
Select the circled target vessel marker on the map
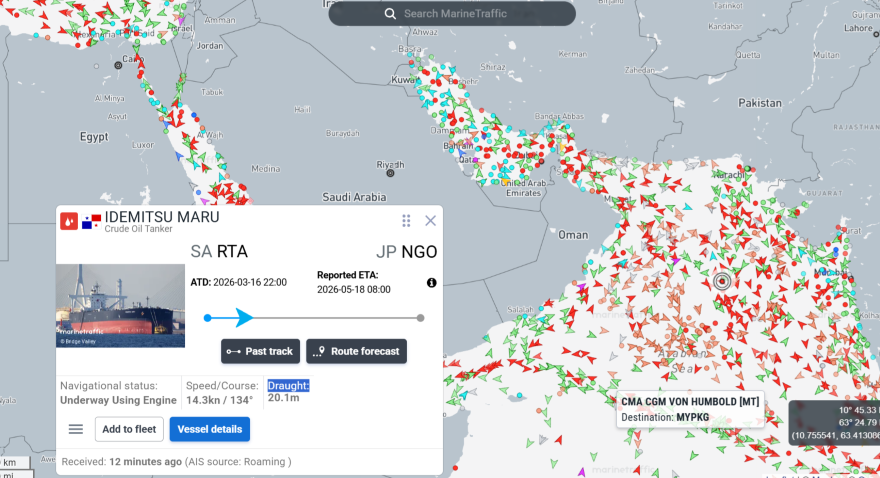tap(723, 281)
